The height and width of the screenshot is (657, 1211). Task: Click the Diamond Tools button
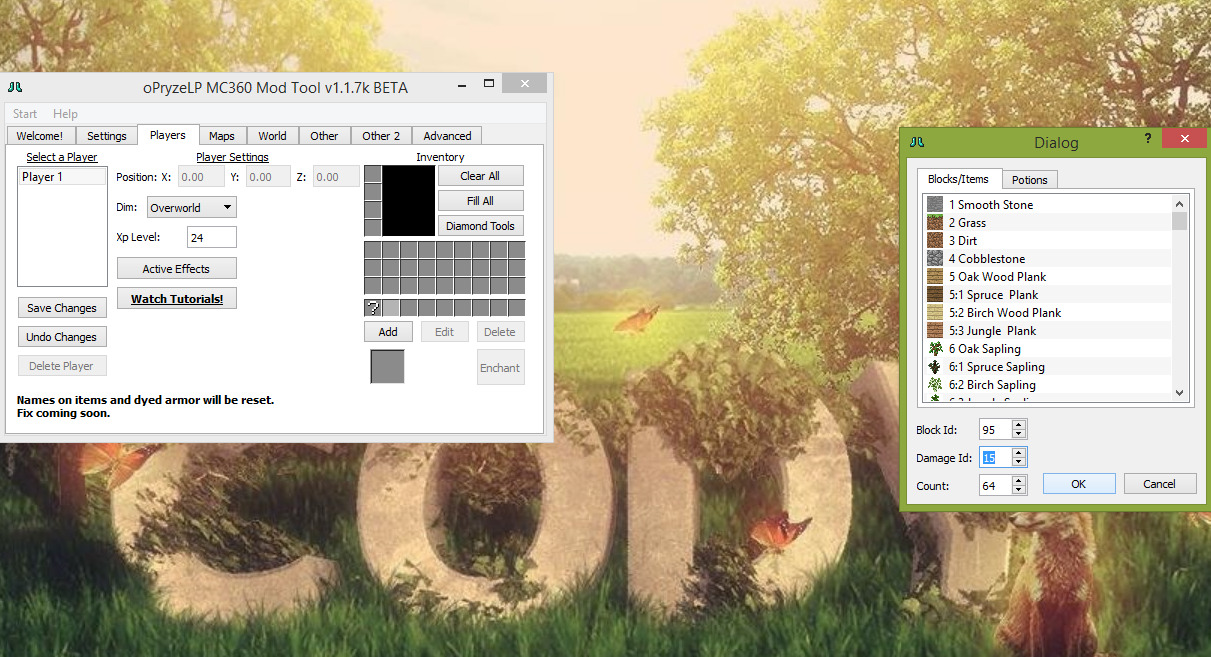coord(480,226)
